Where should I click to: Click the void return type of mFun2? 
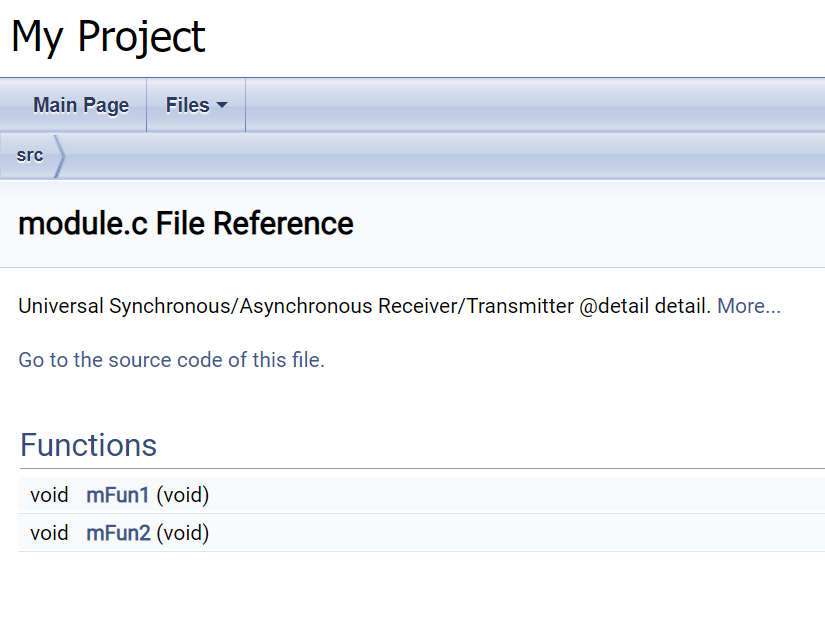49,533
